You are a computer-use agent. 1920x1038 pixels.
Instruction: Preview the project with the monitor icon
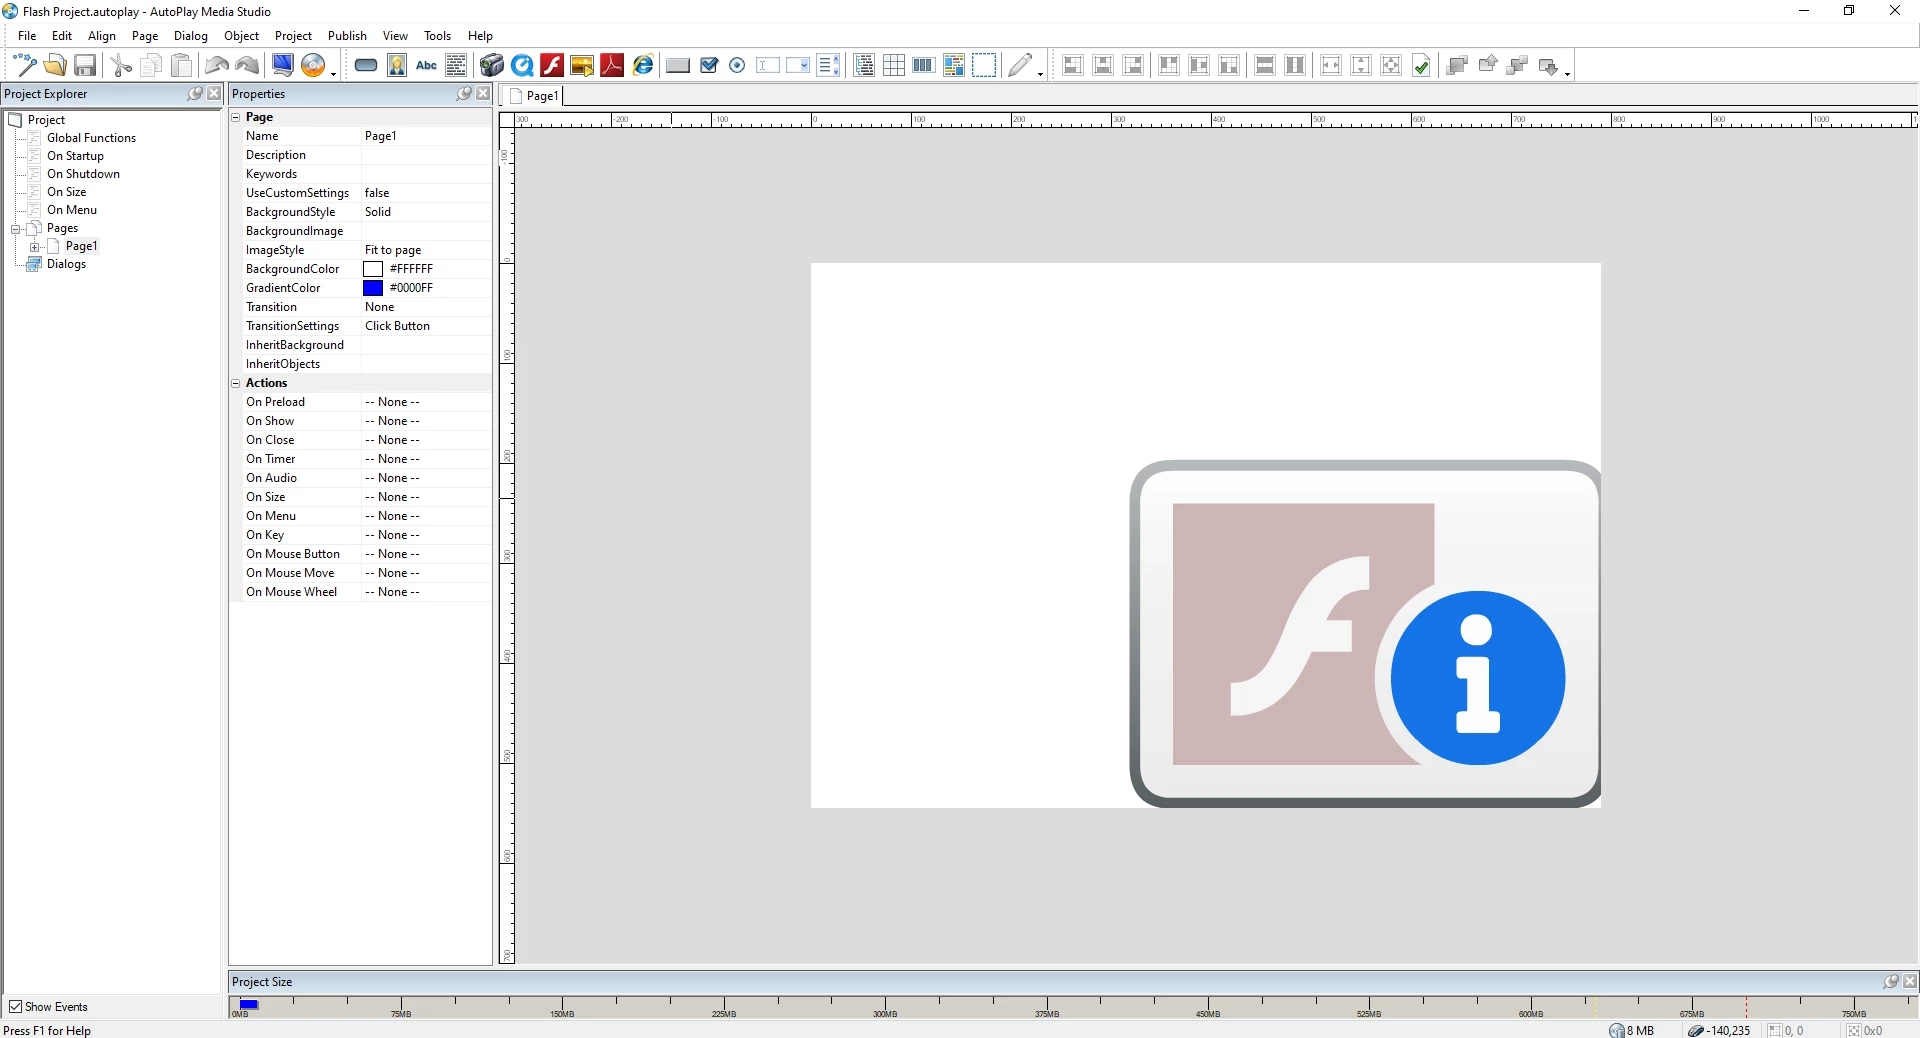tap(283, 66)
